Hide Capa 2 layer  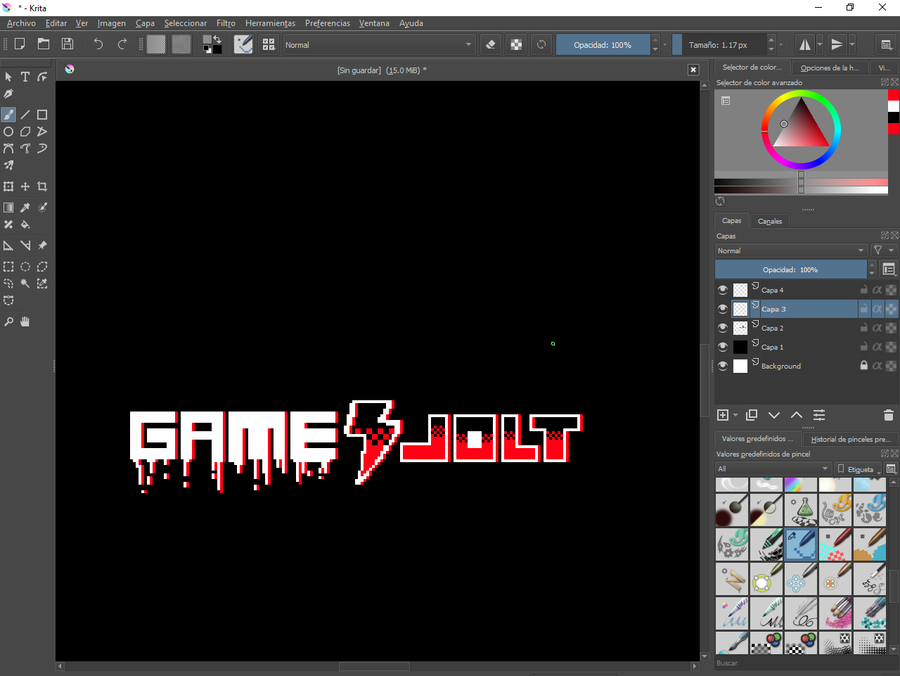pyautogui.click(x=723, y=328)
